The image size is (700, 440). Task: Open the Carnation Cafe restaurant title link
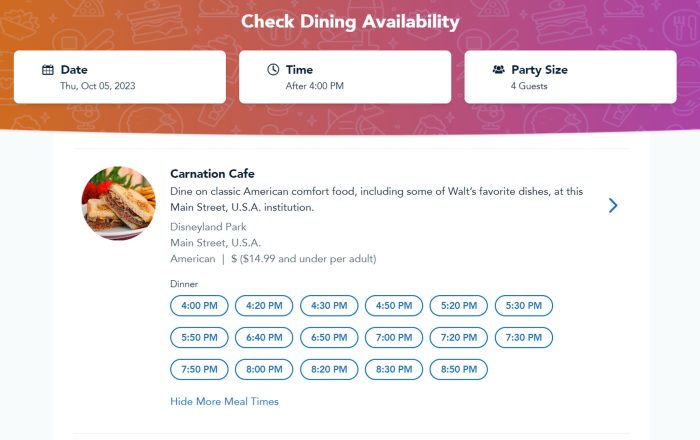212,174
